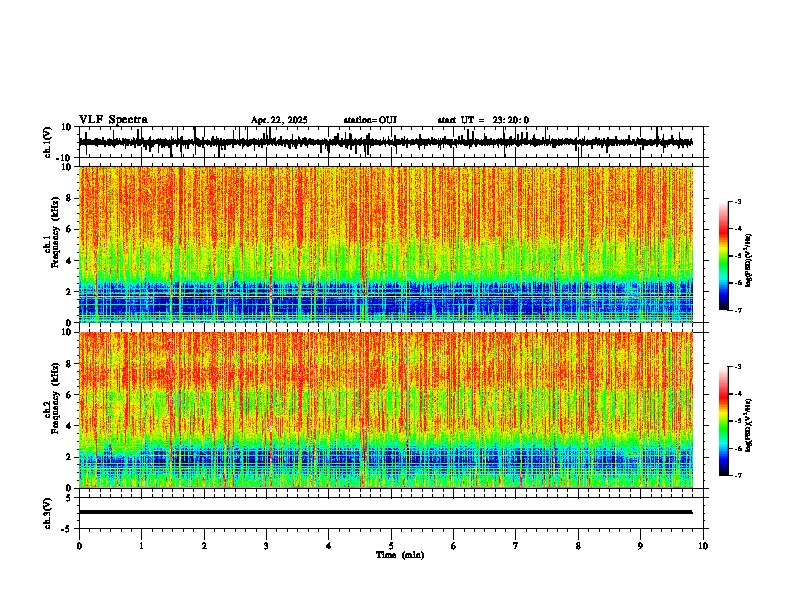Click the "-7" tick on ch.2 color bar
This screenshot has width=792, height=612.
737,475
